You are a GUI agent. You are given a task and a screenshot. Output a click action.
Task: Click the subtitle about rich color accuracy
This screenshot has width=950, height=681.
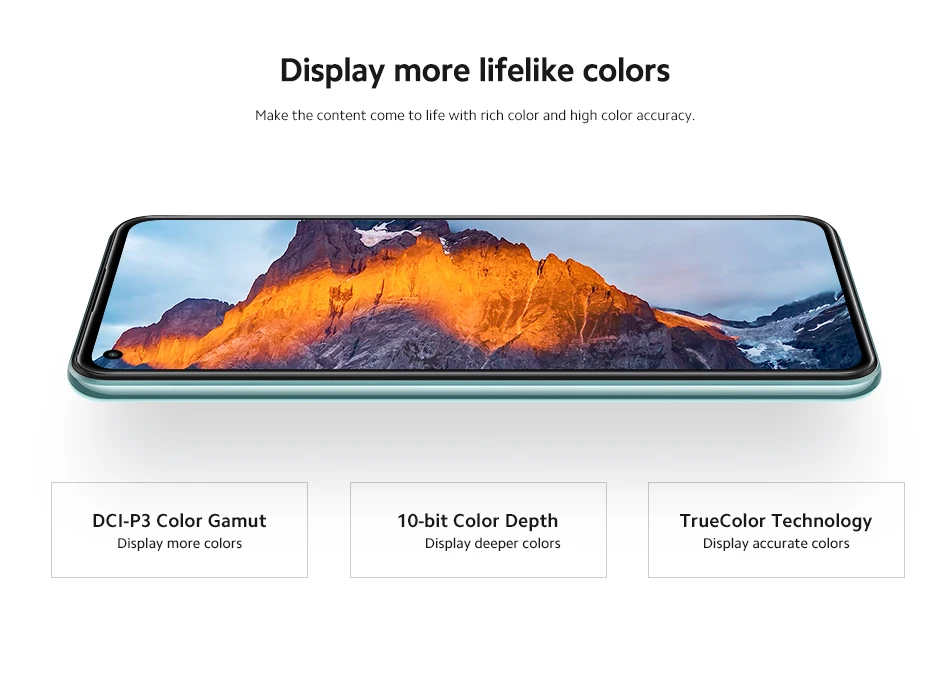(x=474, y=115)
